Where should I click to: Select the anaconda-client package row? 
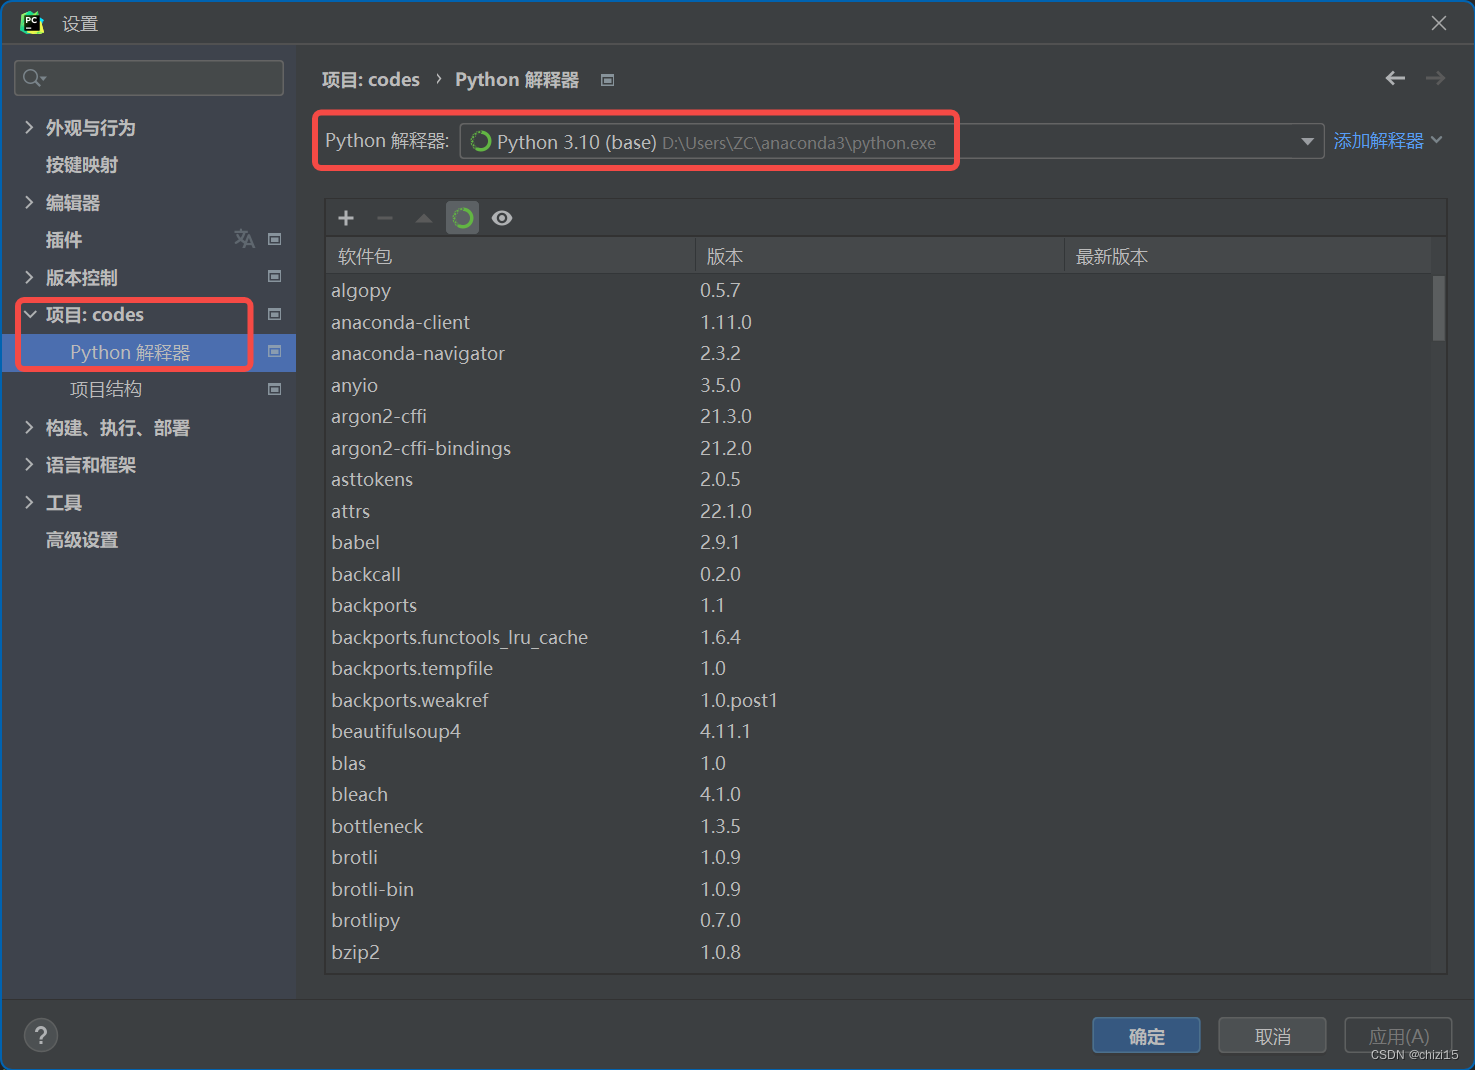tap(878, 322)
